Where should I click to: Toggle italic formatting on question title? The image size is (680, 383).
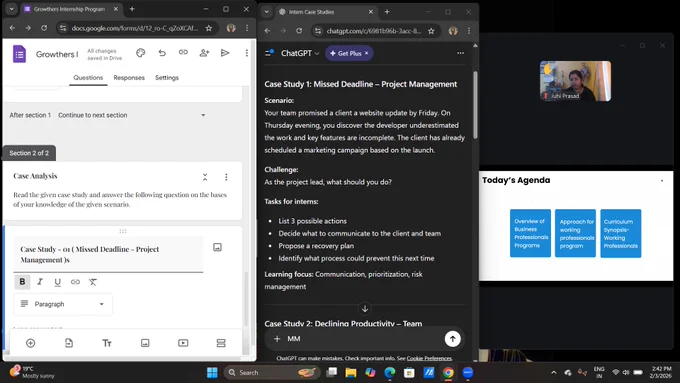pyautogui.click(x=40, y=282)
